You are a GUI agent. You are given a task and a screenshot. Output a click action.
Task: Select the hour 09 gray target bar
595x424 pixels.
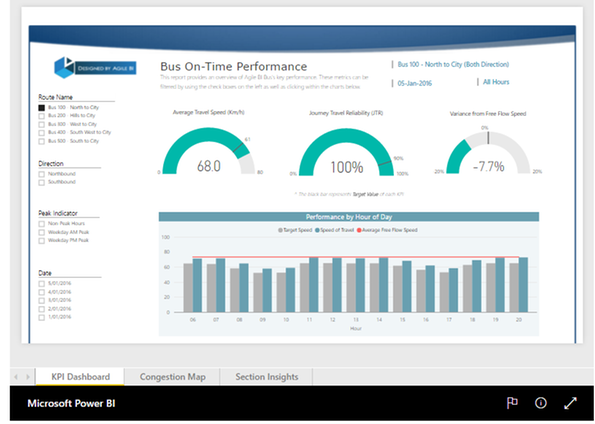coord(258,292)
